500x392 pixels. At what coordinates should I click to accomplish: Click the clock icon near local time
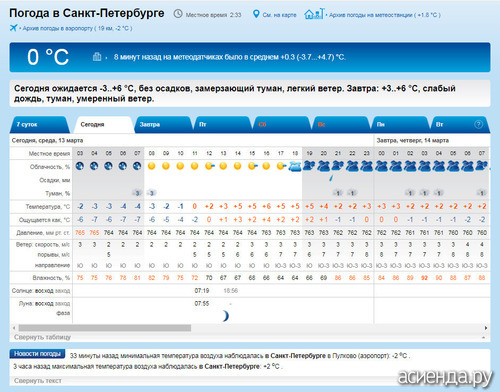coord(178,14)
